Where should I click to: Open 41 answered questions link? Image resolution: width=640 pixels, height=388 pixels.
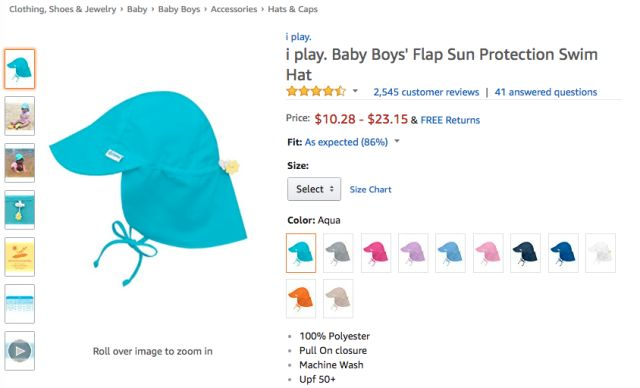[546, 92]
